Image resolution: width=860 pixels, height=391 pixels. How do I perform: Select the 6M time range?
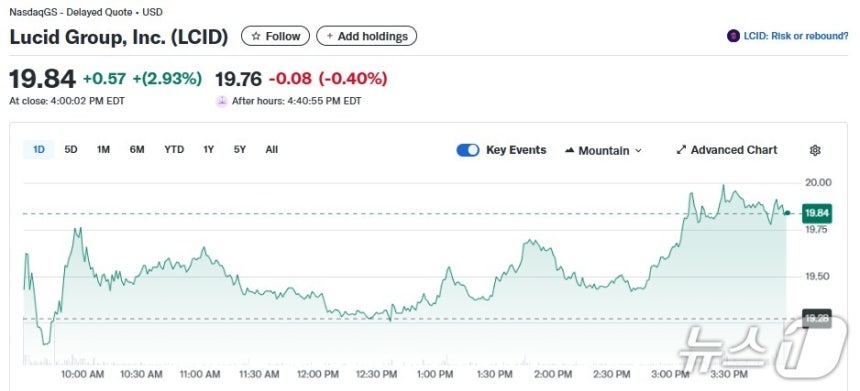pyautogui.click(x=137, y=149)
